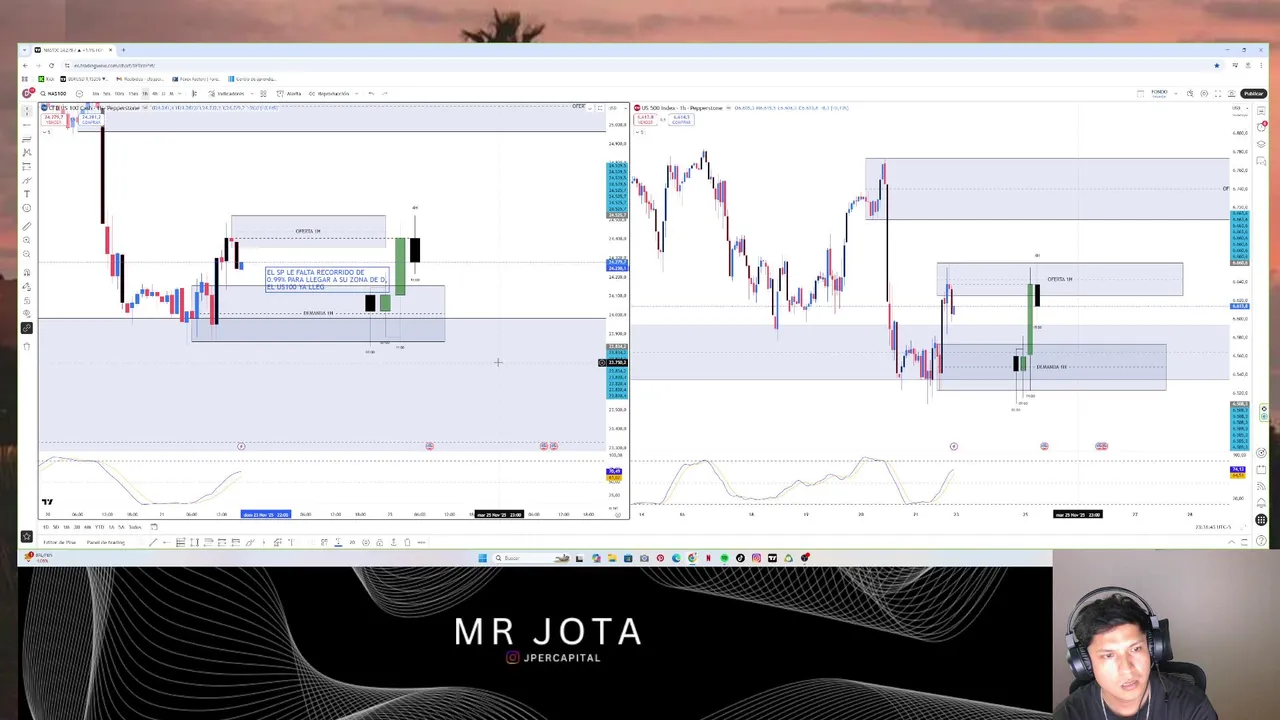Enter fullscreen mode icon
Screen dimensions: 1280x720
1218,94
